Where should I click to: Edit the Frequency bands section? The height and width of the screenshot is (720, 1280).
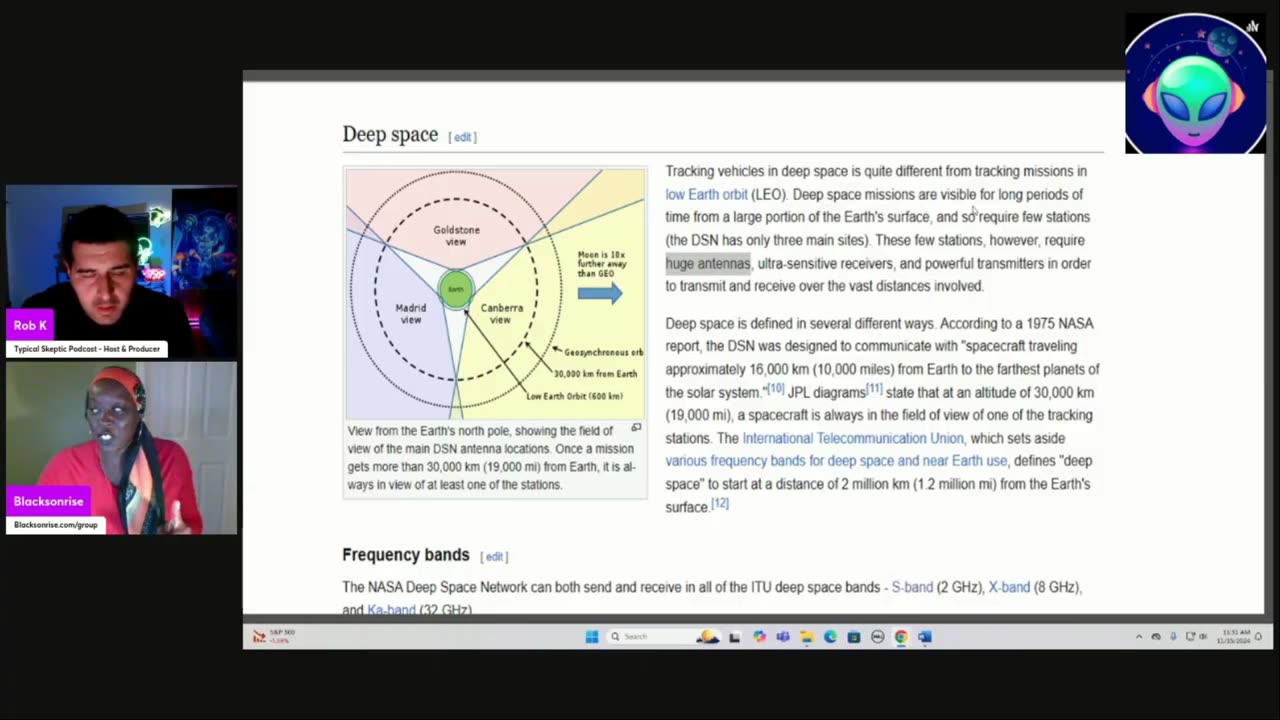pos(494,557)
